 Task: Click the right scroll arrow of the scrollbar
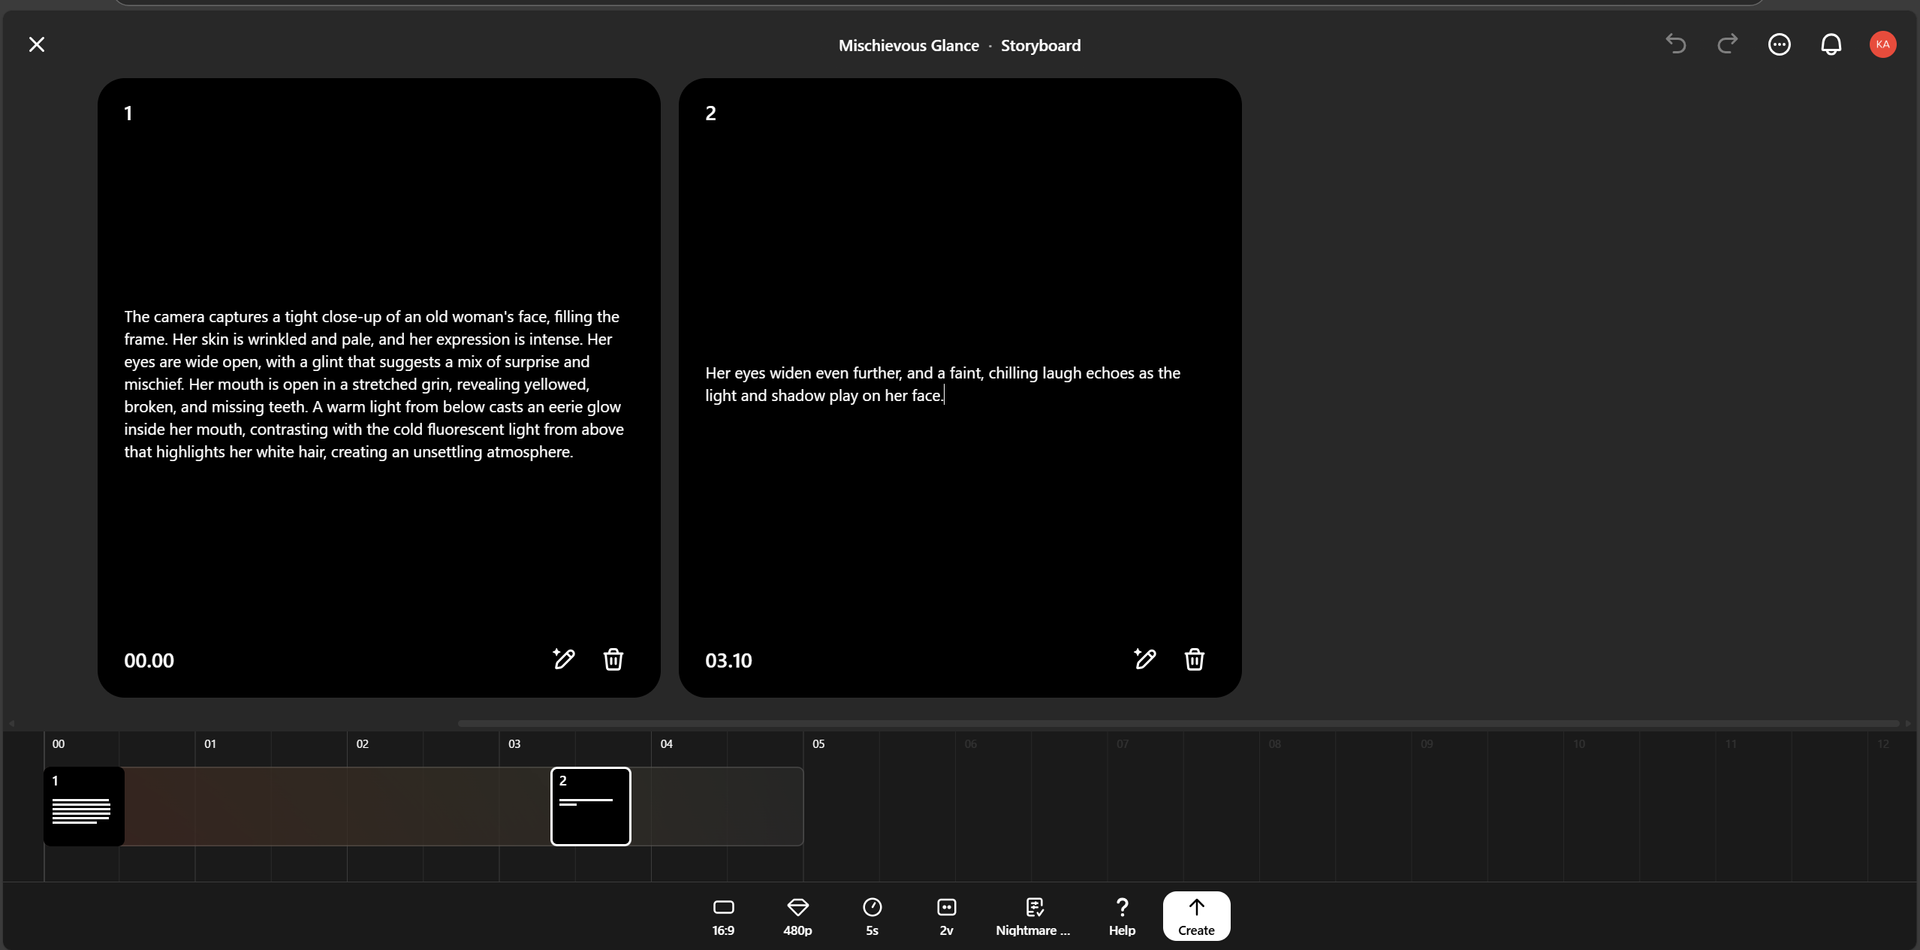[x=1908, y=723]
